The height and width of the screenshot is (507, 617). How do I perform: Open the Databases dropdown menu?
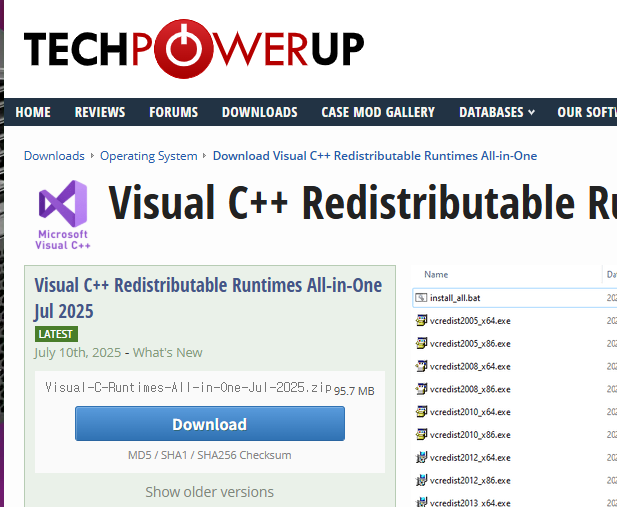497,112
